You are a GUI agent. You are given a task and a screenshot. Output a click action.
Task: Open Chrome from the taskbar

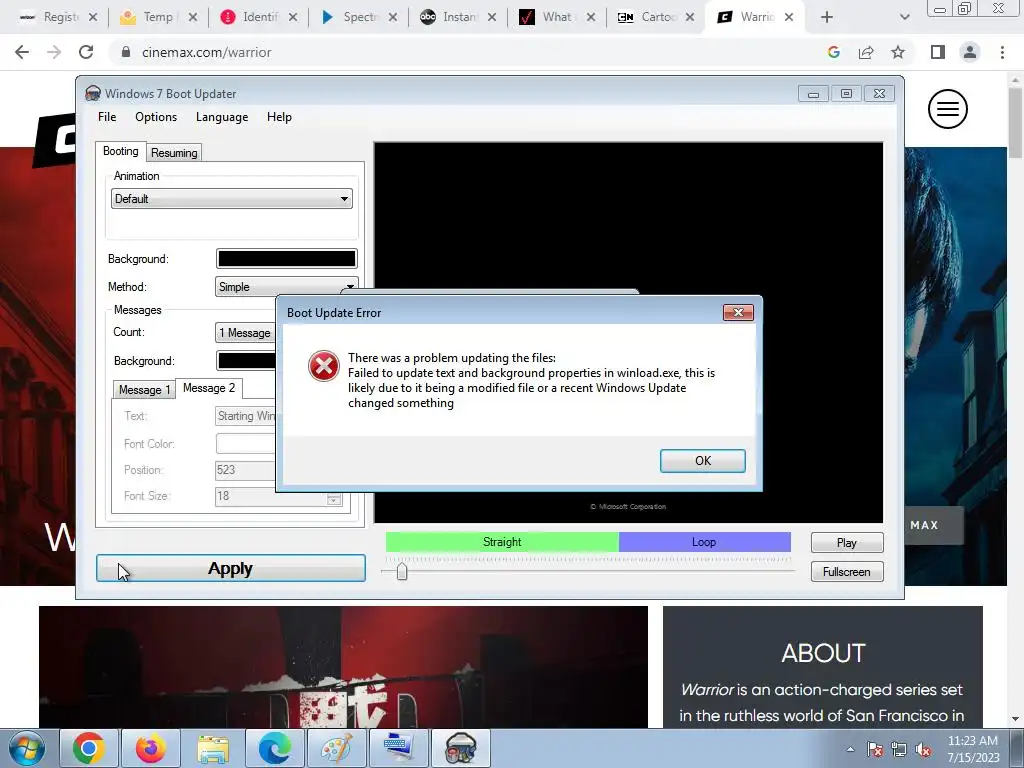(88, 748)
